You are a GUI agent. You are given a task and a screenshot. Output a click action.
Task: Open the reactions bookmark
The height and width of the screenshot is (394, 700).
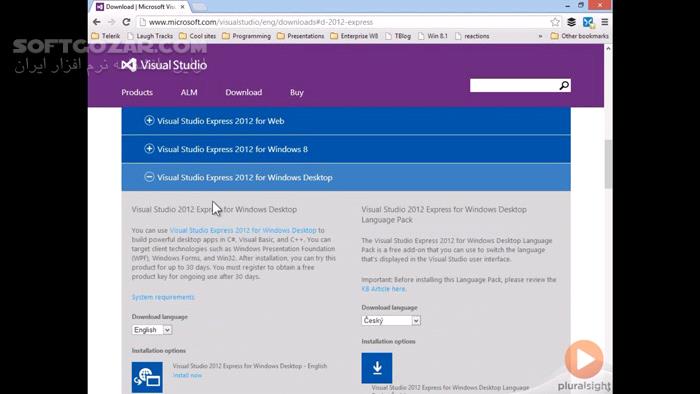tap(472, 36)
